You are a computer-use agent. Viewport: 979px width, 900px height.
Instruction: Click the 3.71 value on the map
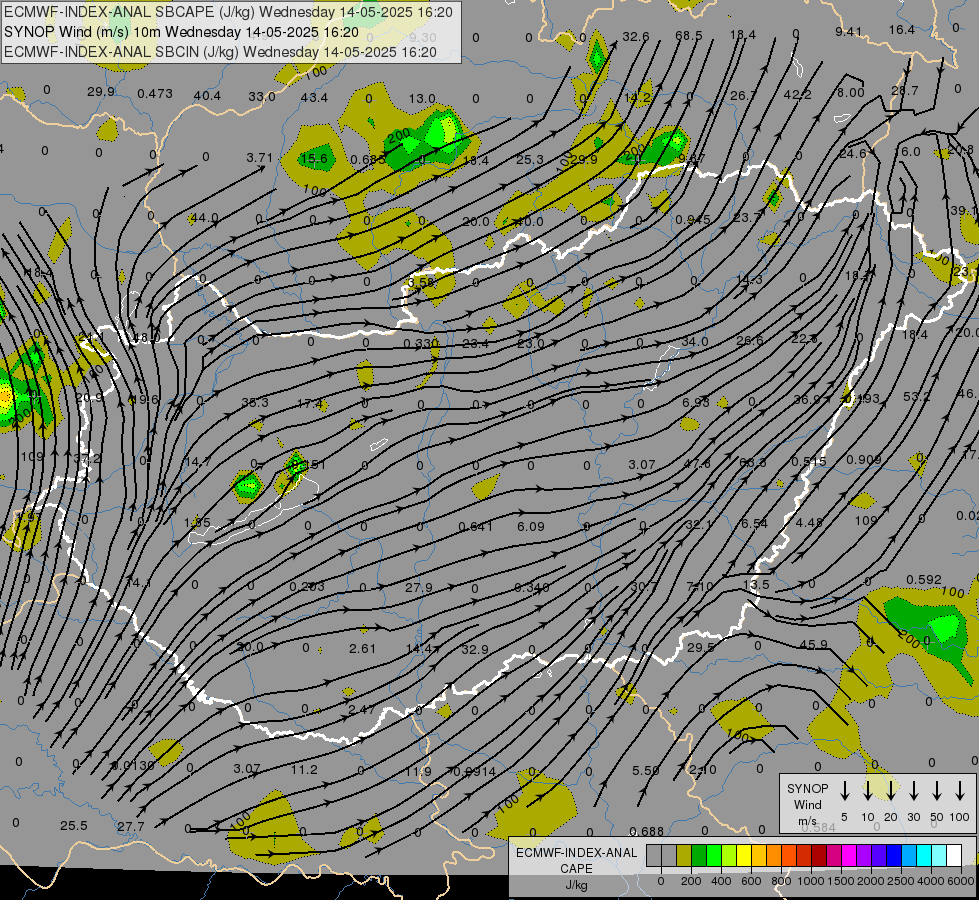(260, 157)
